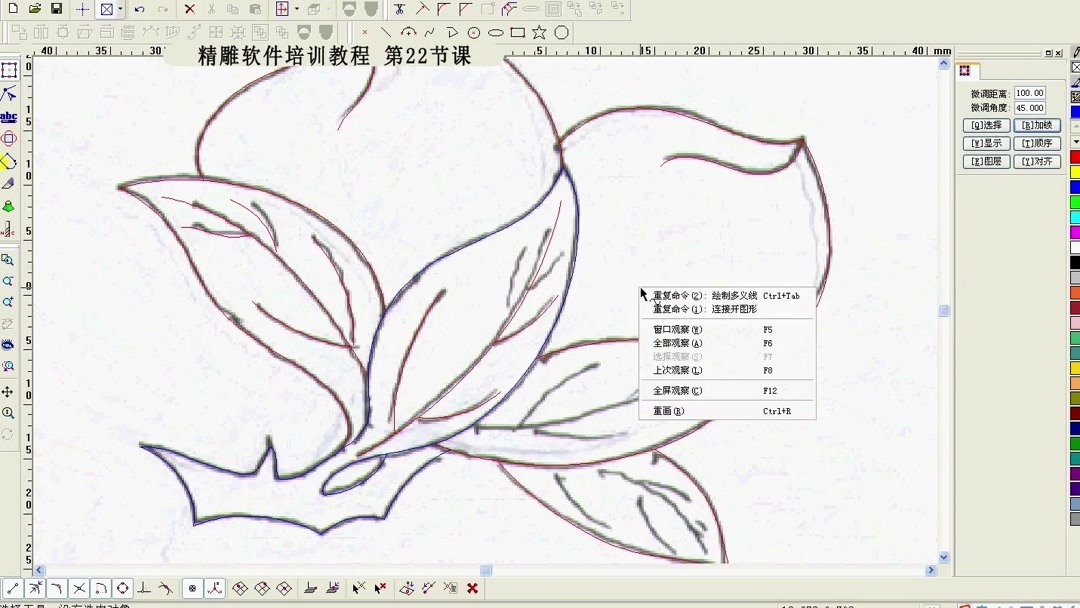The height and width of the screenshot is (608, 1080).
Task: Select the node editing arrow tool
Action: (x=10, y=93)
